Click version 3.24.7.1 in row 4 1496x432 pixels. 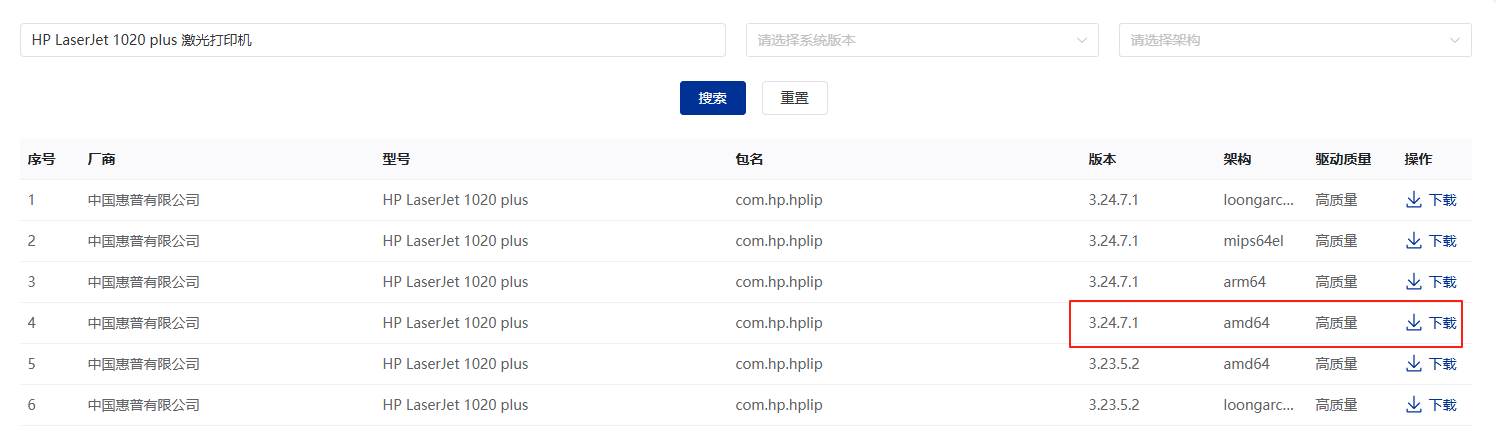click(1114, 323)
